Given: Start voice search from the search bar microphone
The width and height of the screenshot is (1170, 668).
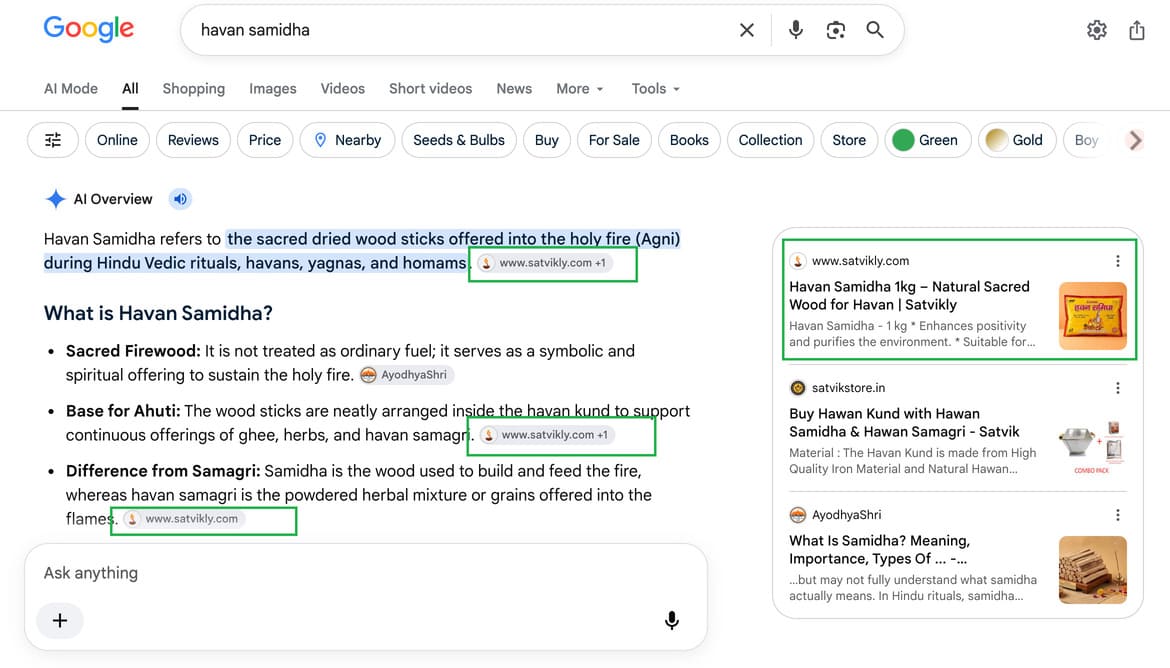Looking at the screenshot, I should point(795,30).
